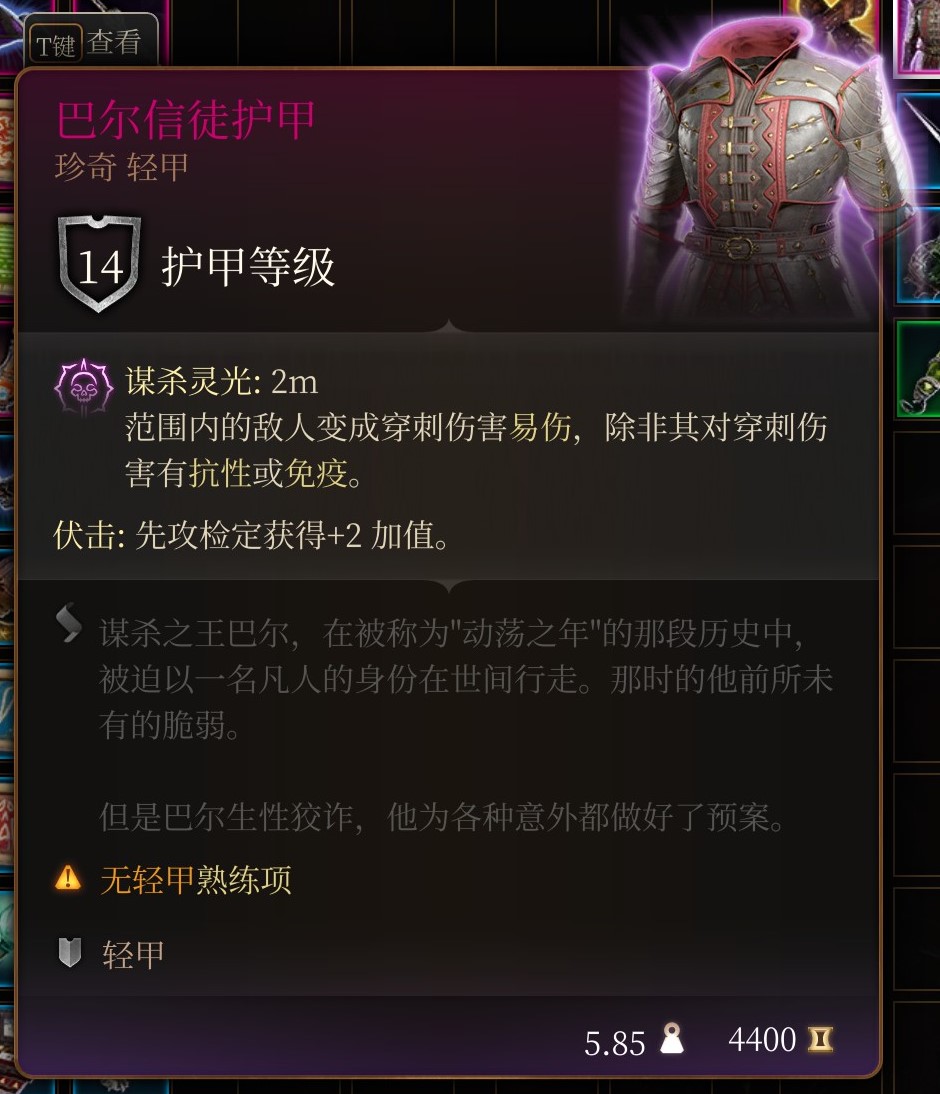Image resolution: width=940 pixels, height=1094 pixels.
Task: Select the top-right pink-bordered inventory item
Action: (918, 36)
